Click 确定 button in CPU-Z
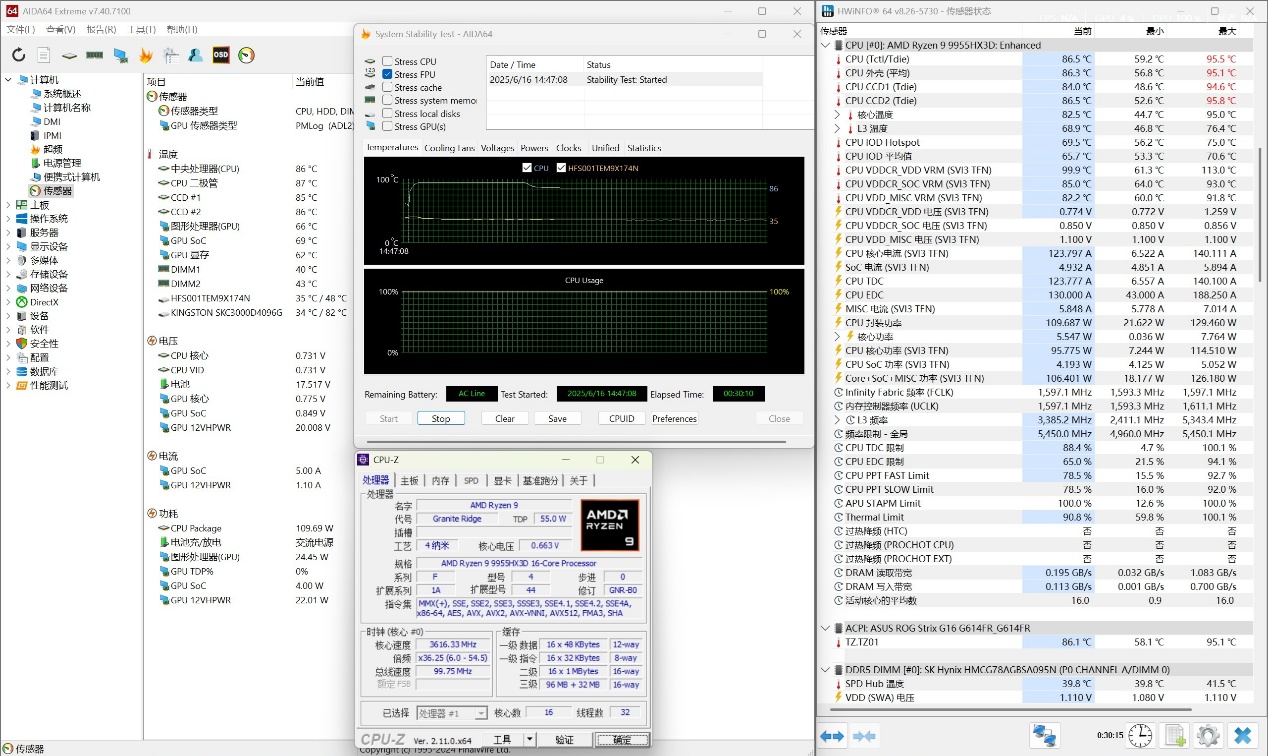The width and height of the screenshot is (1268, 756). coord(622,739)
